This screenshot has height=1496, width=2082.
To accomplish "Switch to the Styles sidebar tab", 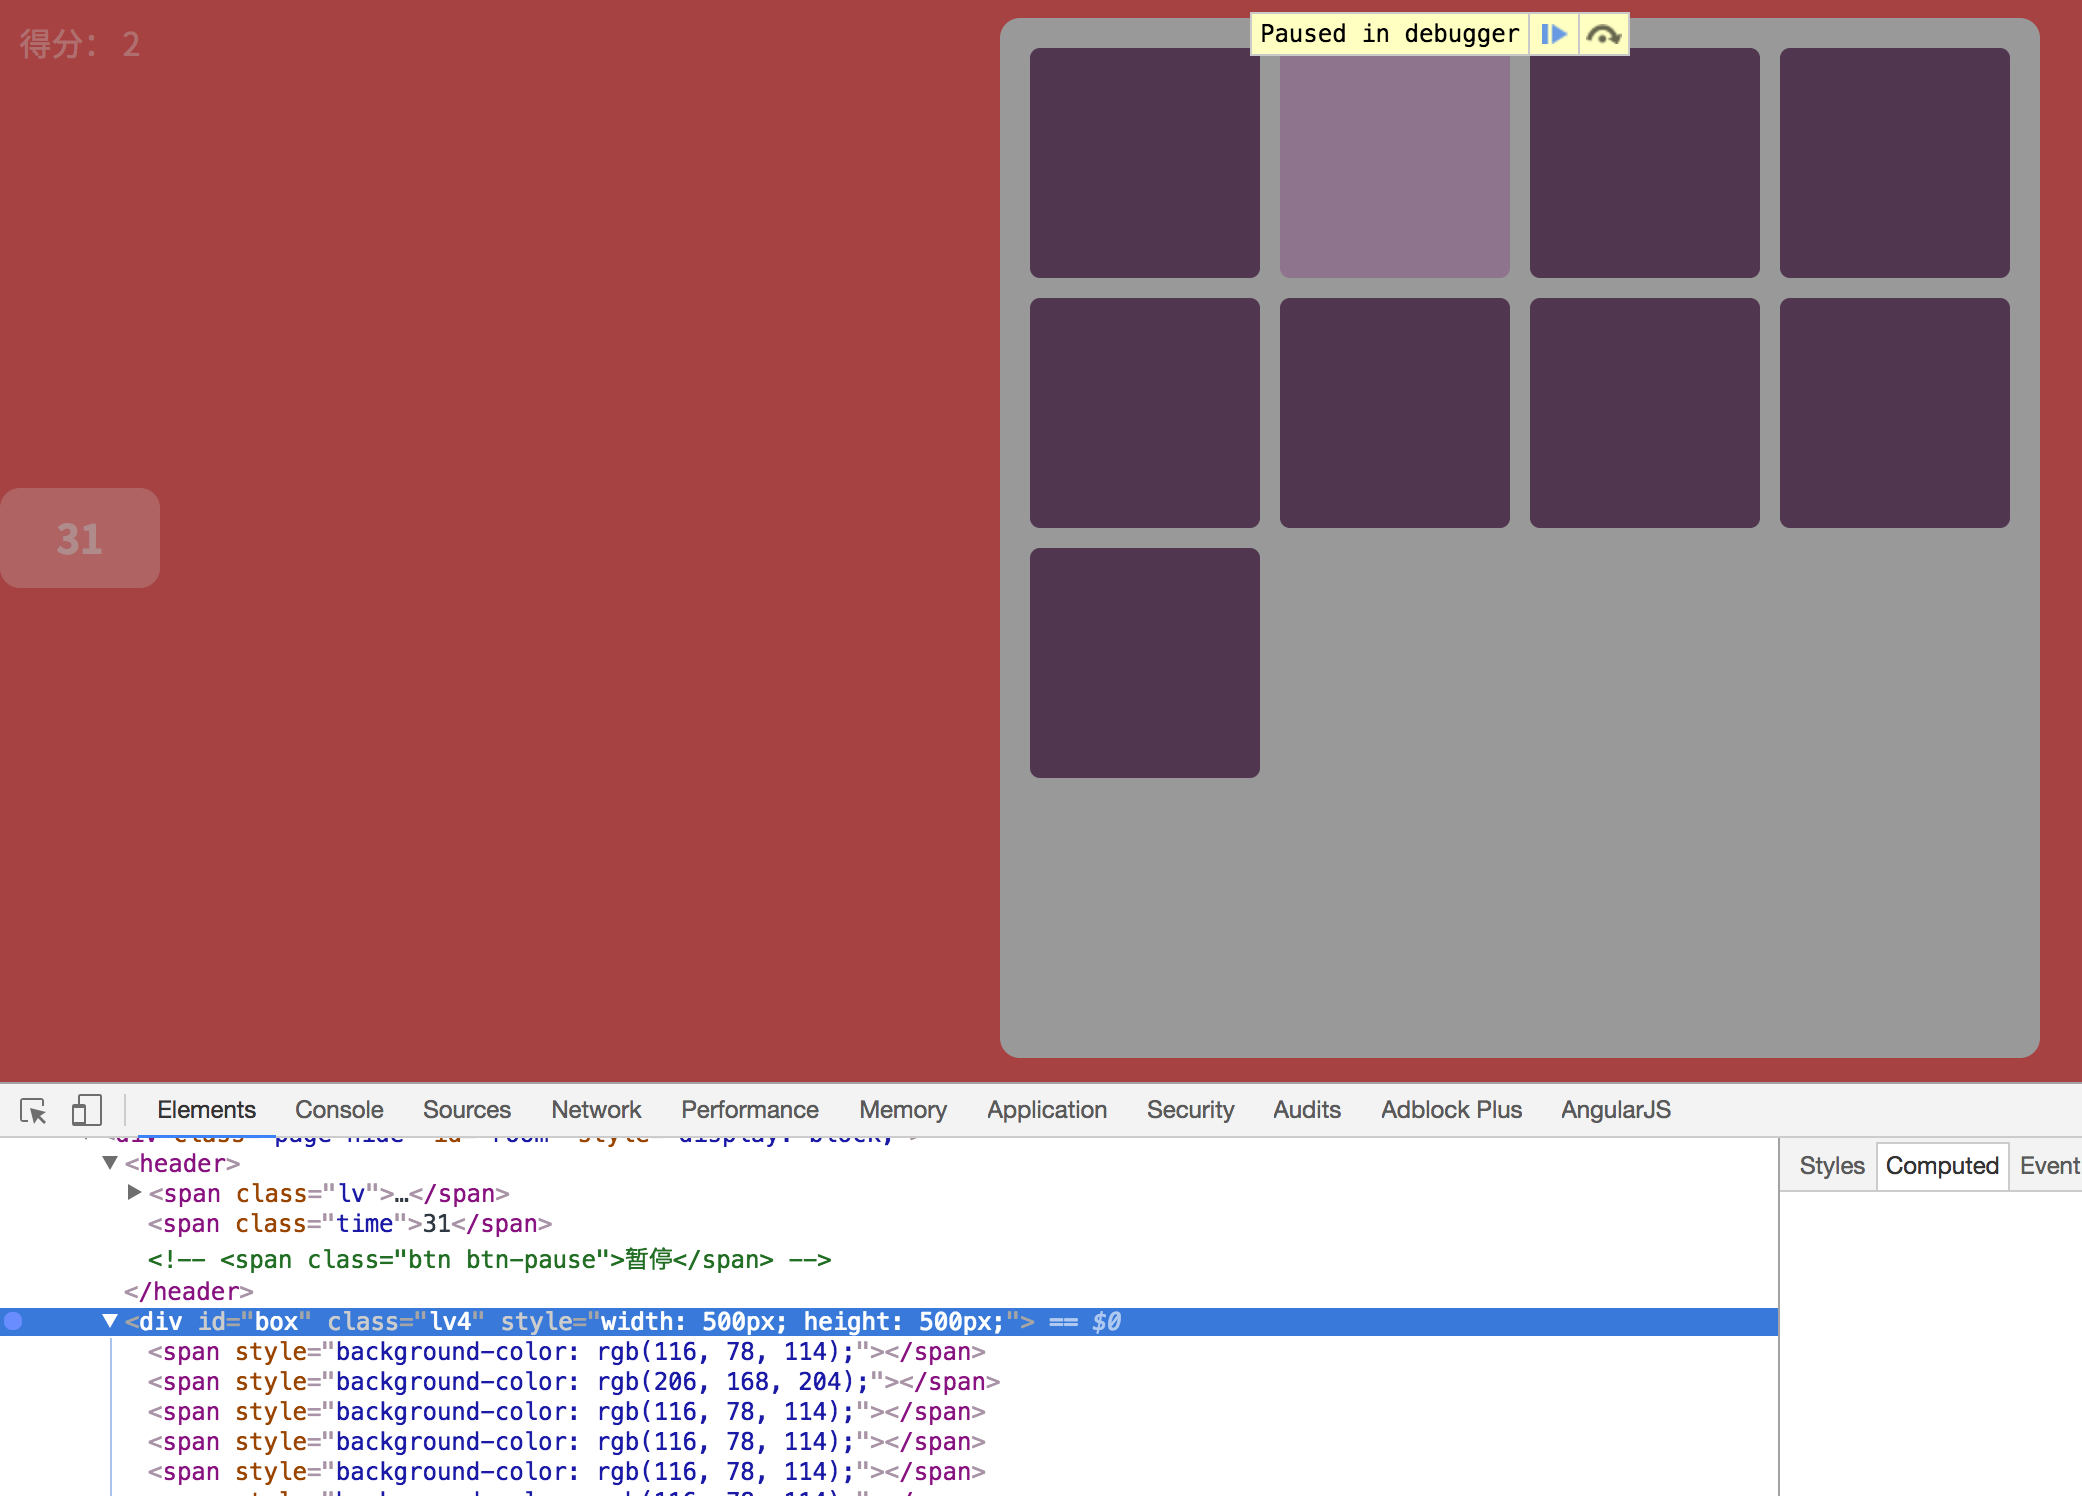I will point(1831,1166).
